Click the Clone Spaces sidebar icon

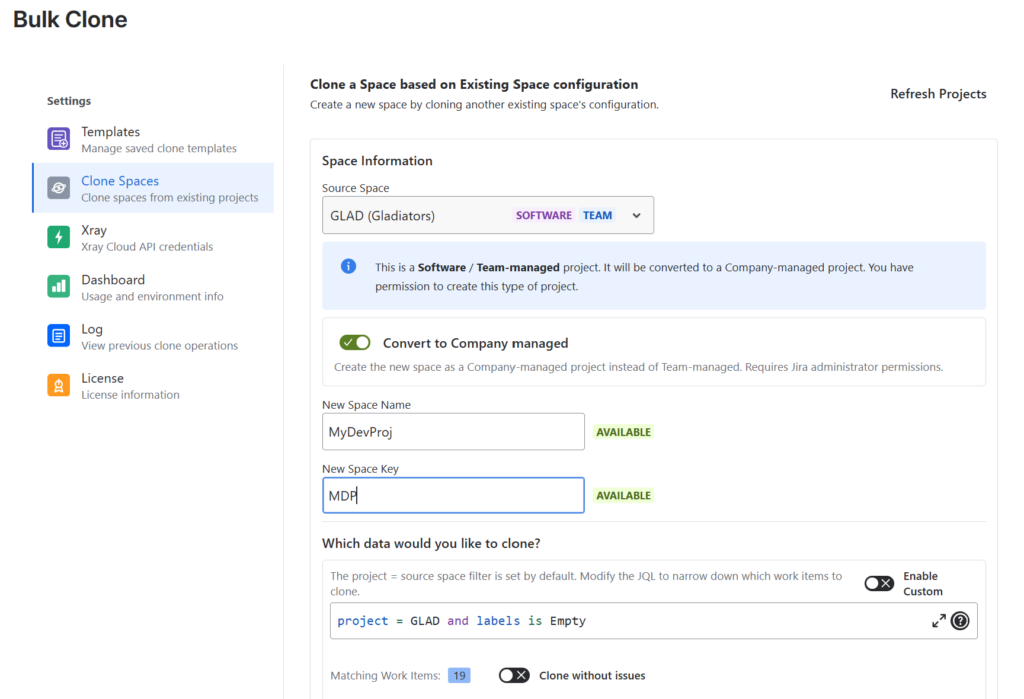(x=59, y=188)
